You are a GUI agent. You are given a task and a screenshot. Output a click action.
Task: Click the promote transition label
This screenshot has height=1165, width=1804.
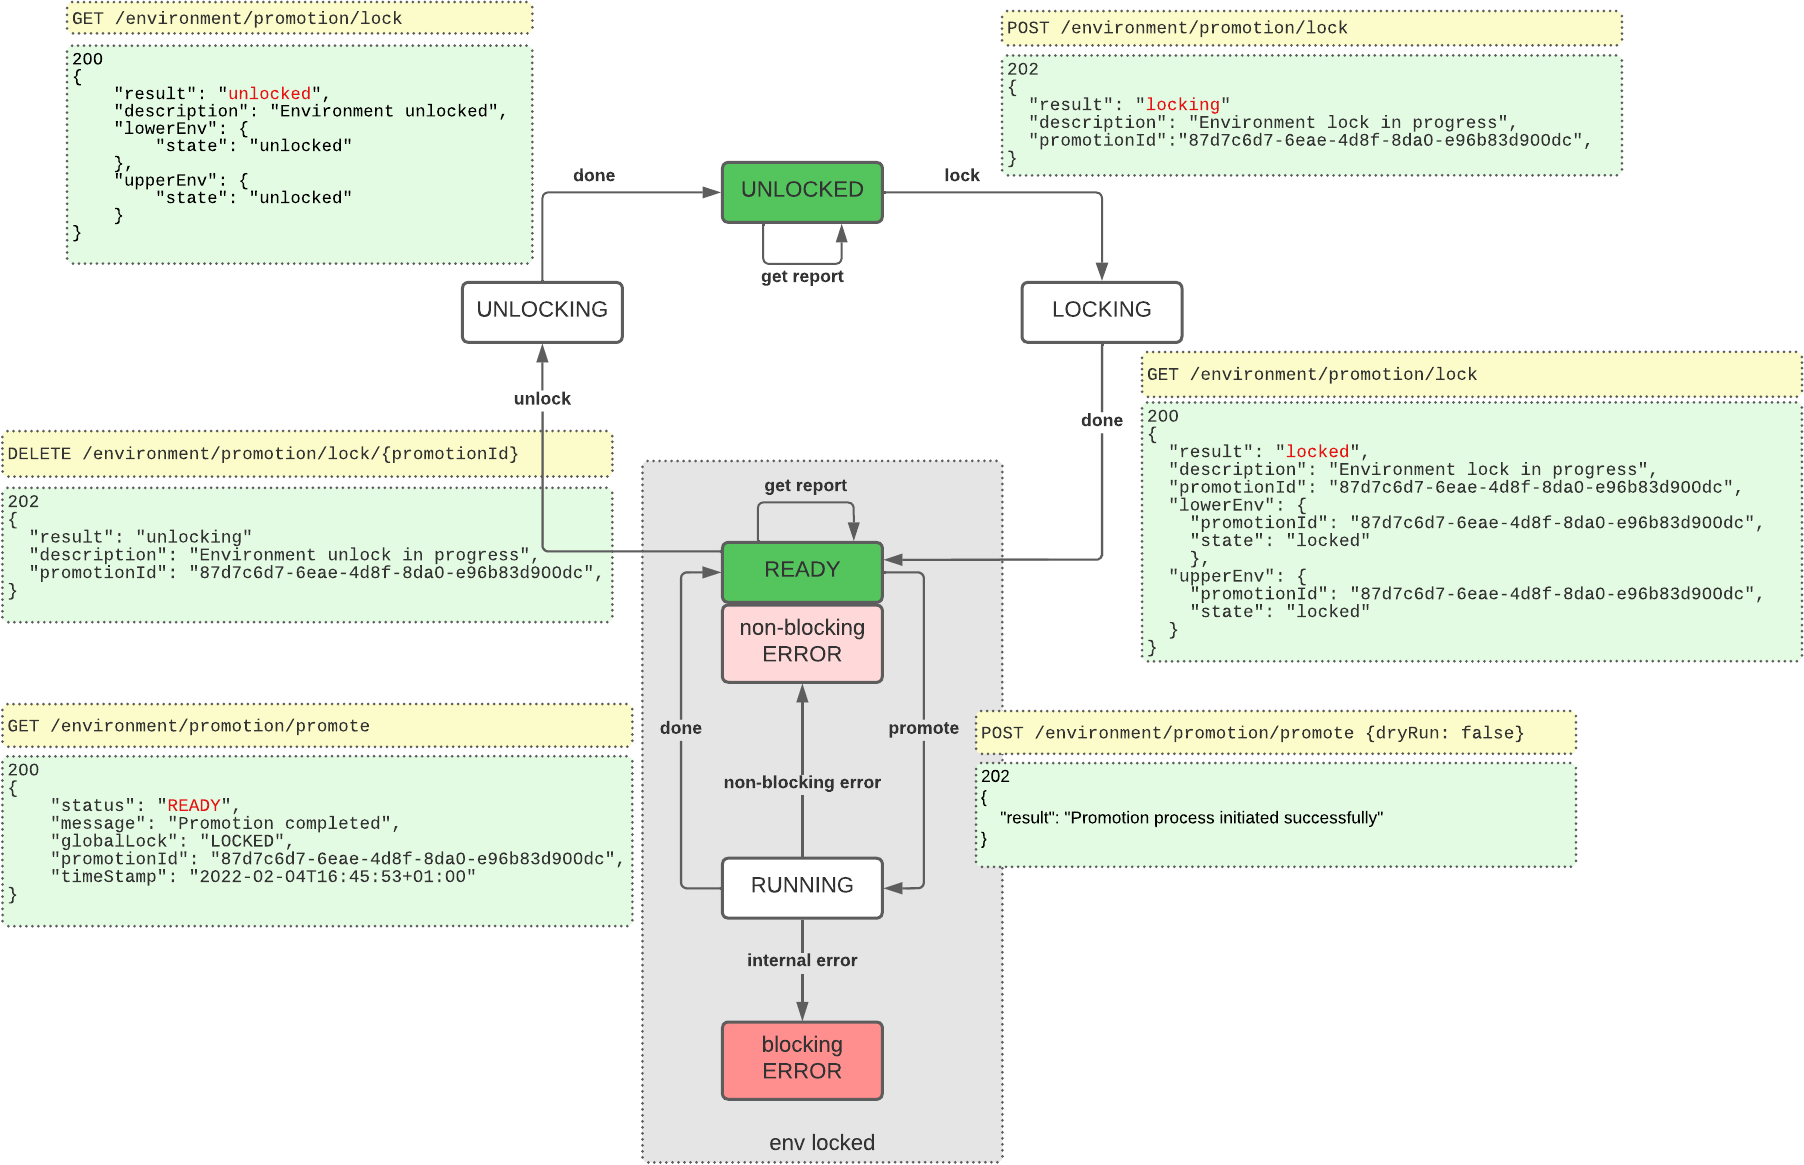tap(922, 728)
